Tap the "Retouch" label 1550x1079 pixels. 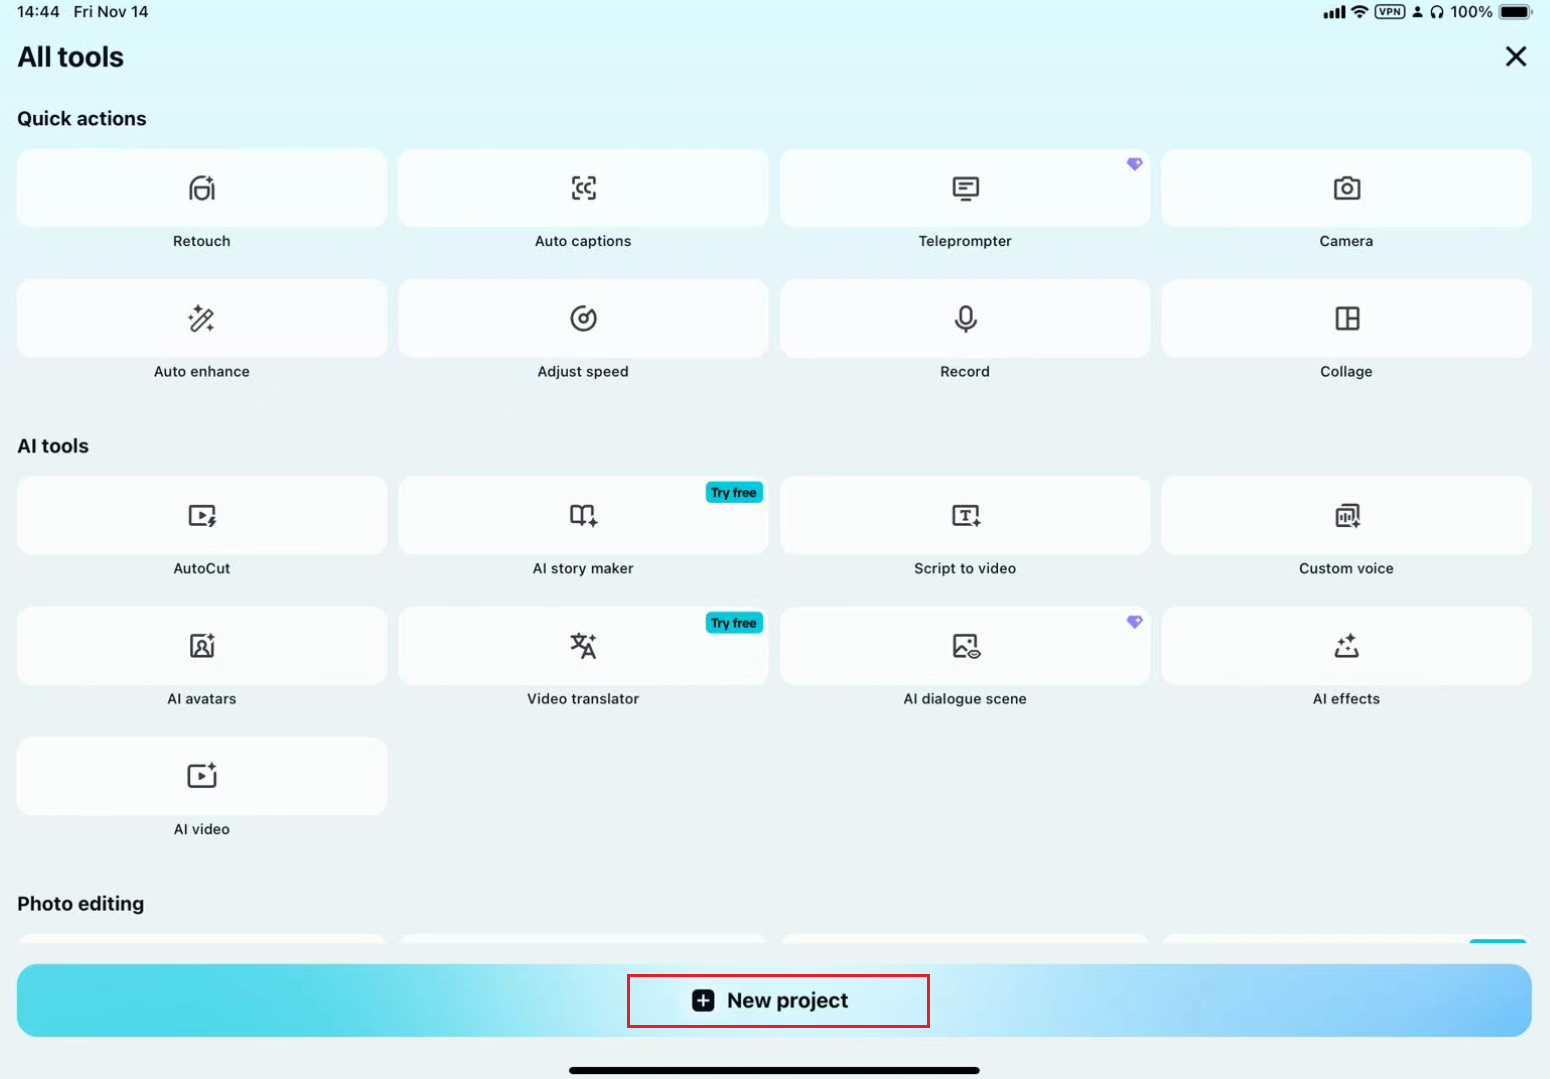[202, 241]
